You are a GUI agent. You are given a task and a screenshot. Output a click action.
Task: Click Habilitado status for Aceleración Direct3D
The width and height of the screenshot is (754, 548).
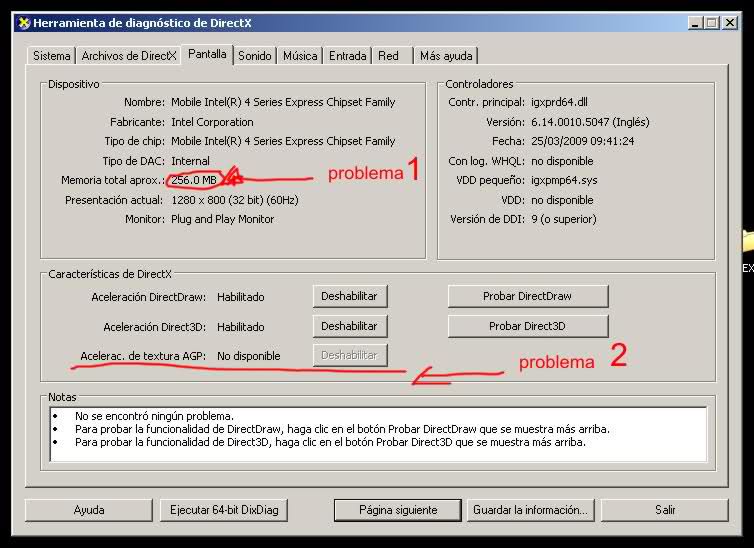tap(240, 327)
